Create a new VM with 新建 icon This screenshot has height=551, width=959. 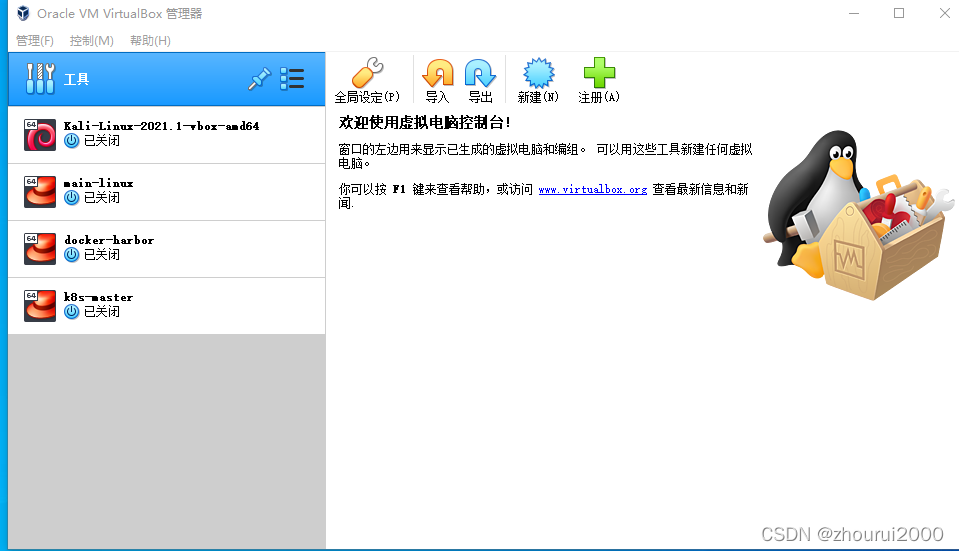538,73
